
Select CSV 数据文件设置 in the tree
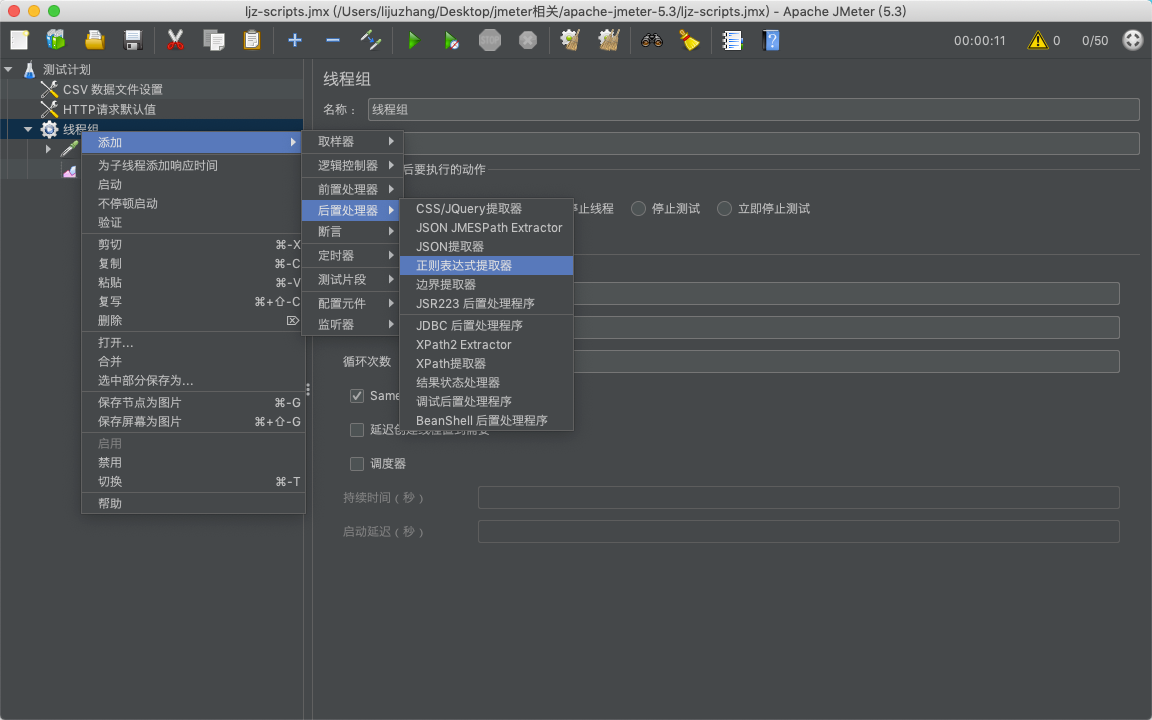(x=112, y=90)
